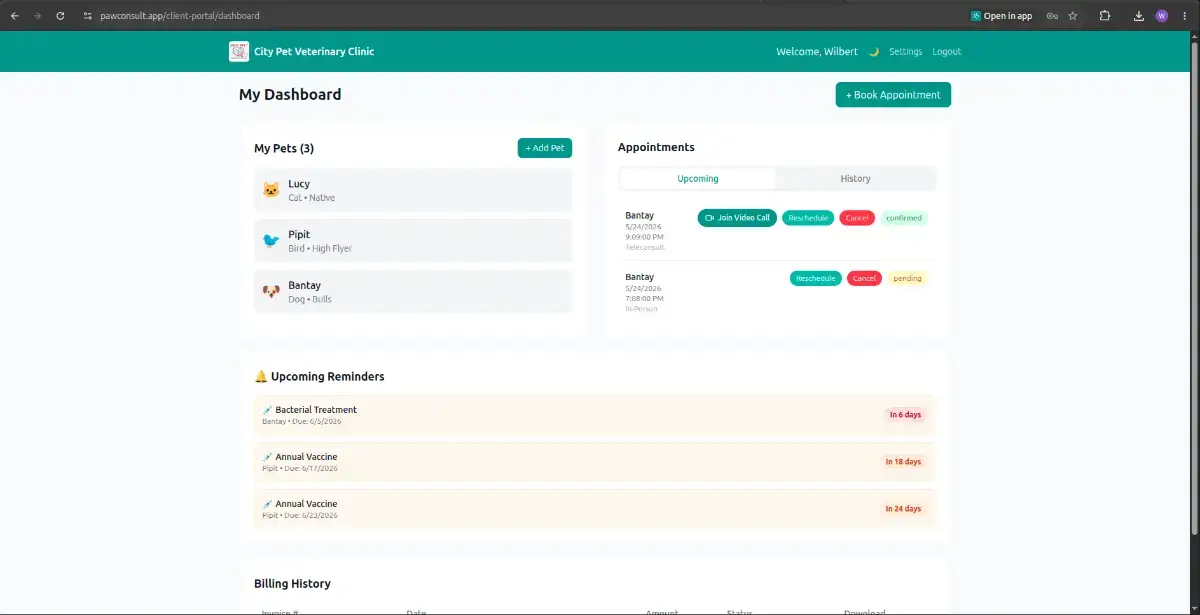
Task: Go back with browser back arrow
Action: (x=14, y=16)
